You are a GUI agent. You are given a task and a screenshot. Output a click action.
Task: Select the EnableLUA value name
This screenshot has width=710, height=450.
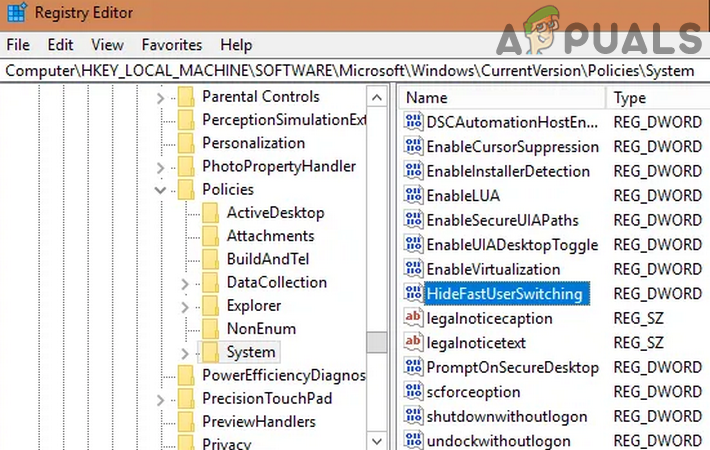[x=463, y=196]
